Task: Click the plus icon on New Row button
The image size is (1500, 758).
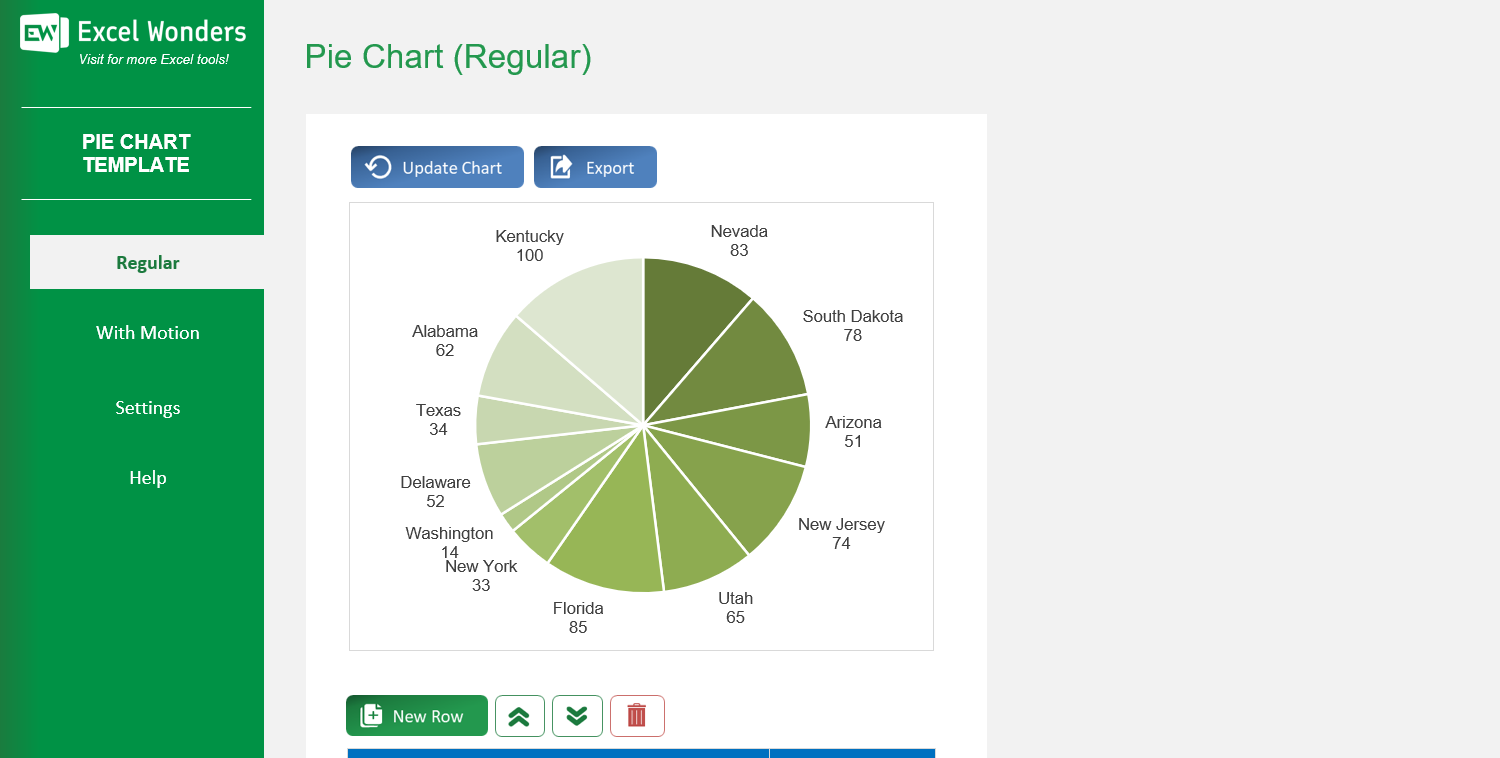Action: 370,715
